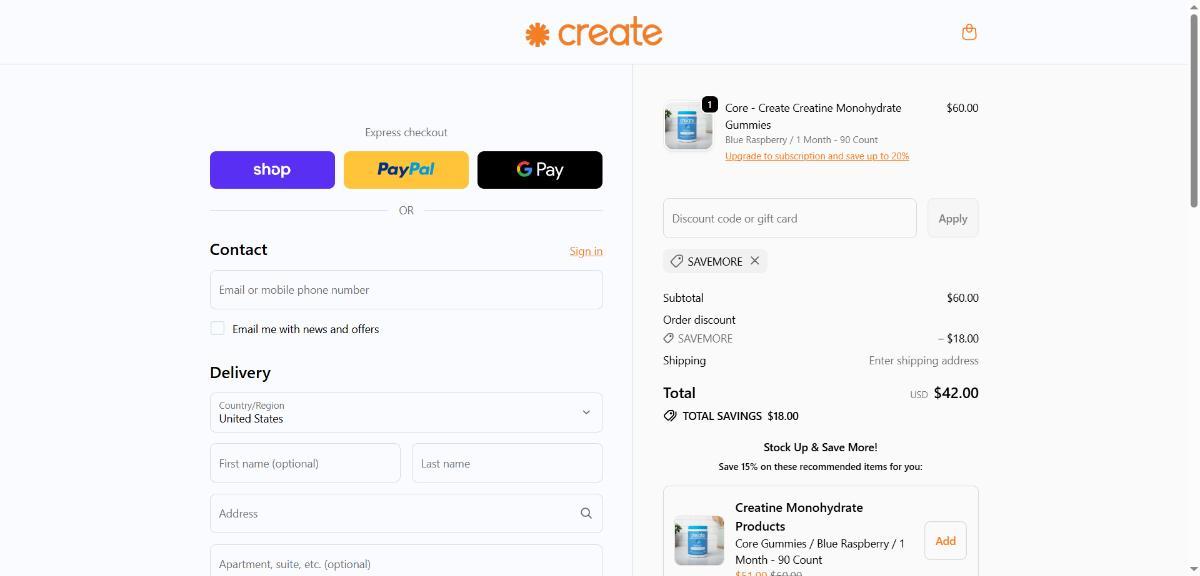1200x576 pixels.
Task: Click the Sign in link
Action: [x=585, y=251]
